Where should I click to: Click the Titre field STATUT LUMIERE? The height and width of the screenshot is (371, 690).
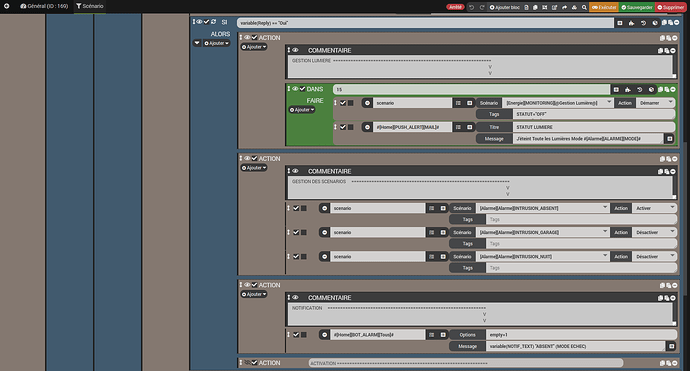click(594, 127)
